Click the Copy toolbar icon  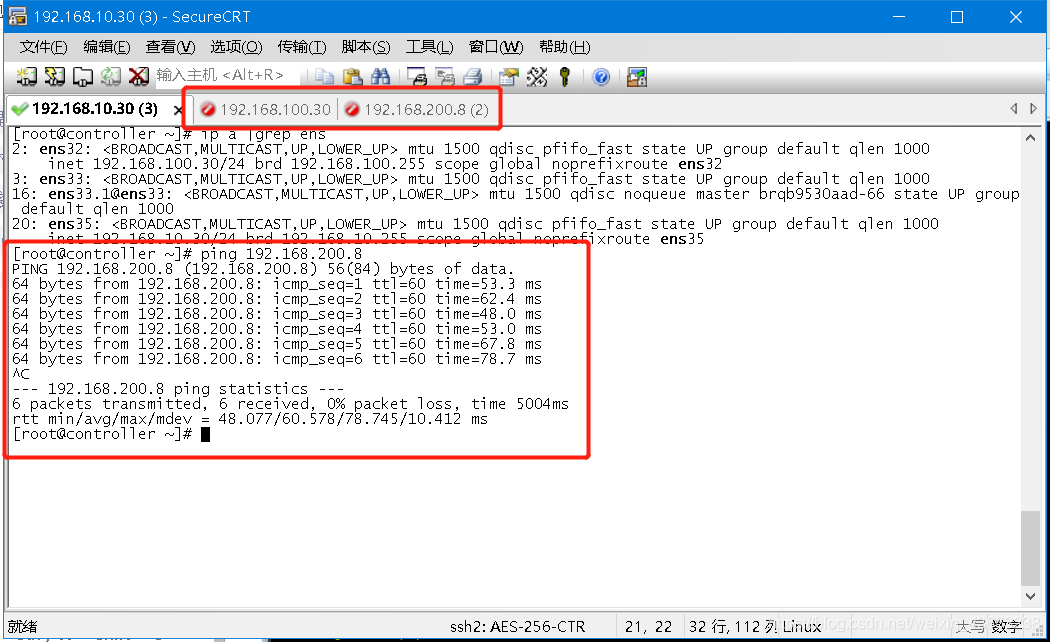click(x=325, y=77)
